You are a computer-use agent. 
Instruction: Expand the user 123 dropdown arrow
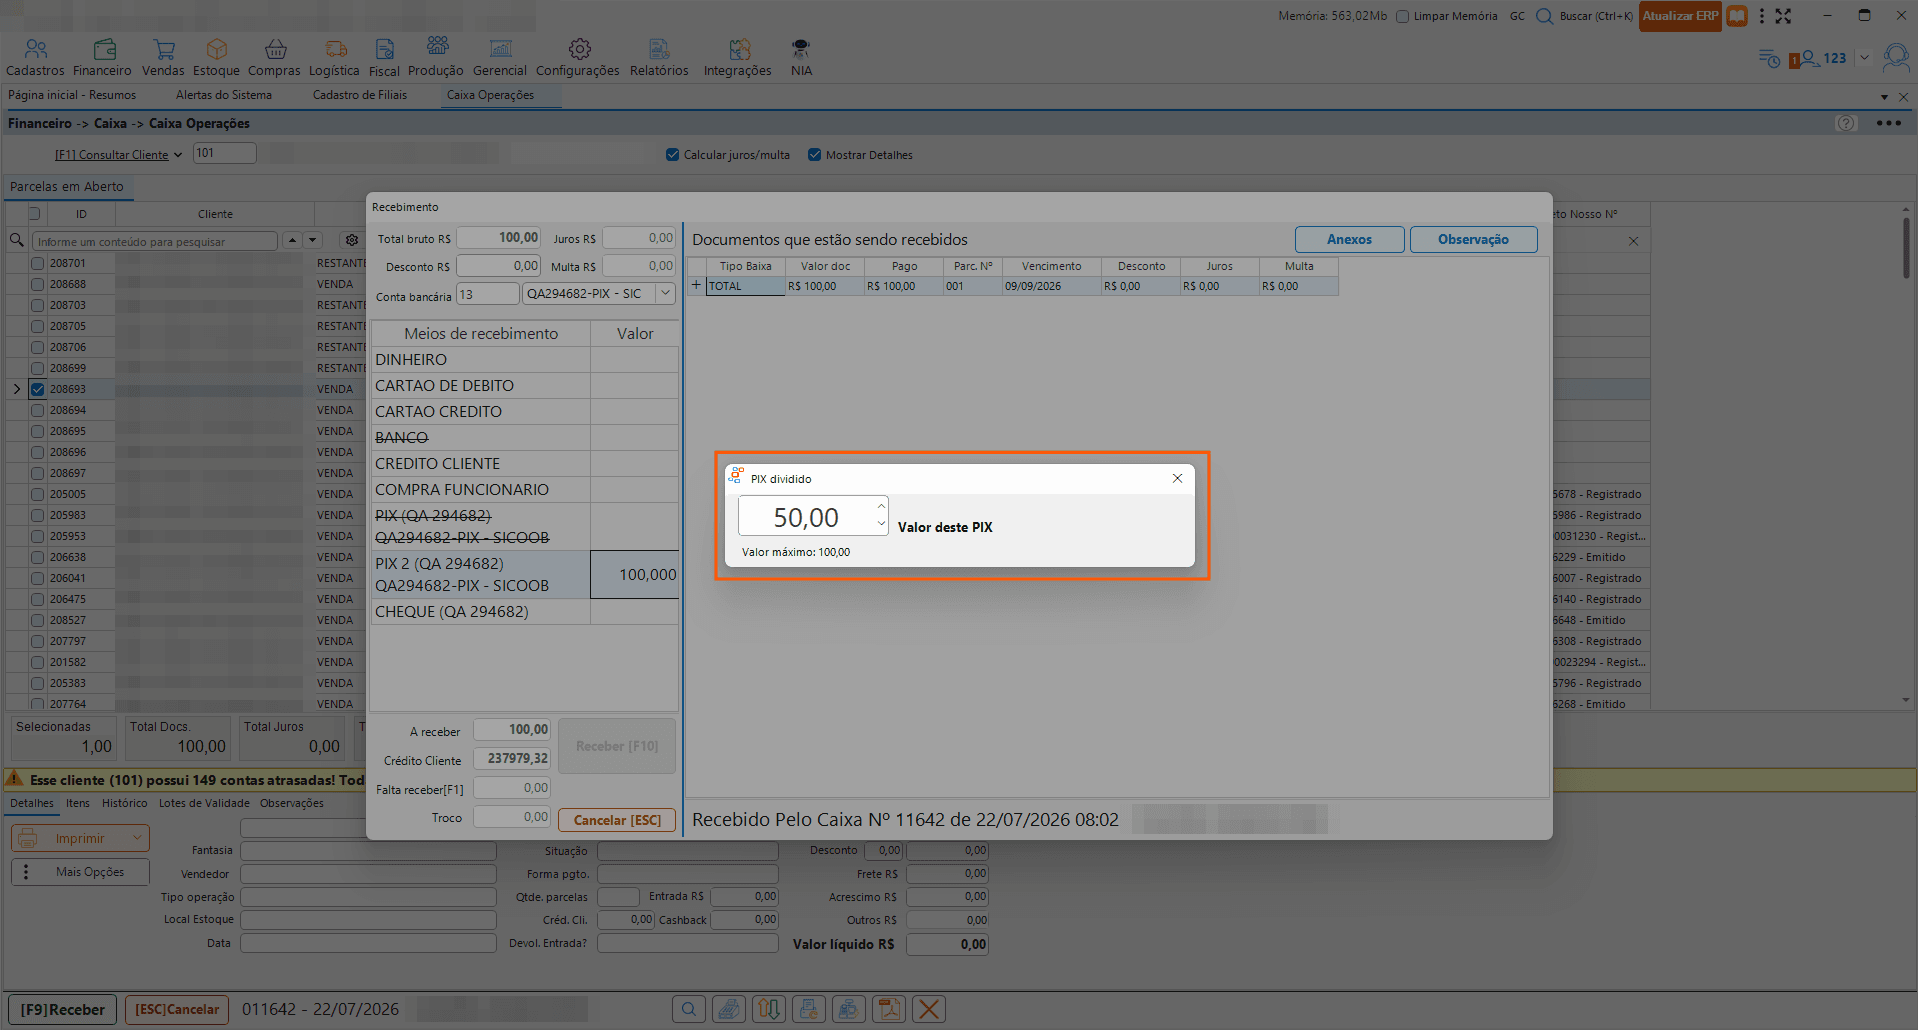[x=1864, y=58]
